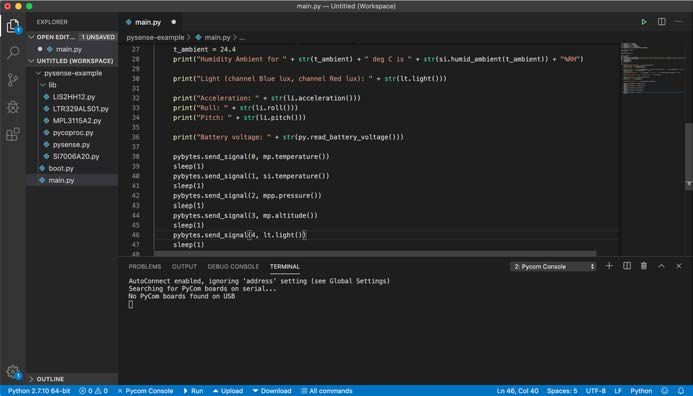Screen dimensions: 693x396
Task: Change language mode Python
Action: (x=641, y=391)
